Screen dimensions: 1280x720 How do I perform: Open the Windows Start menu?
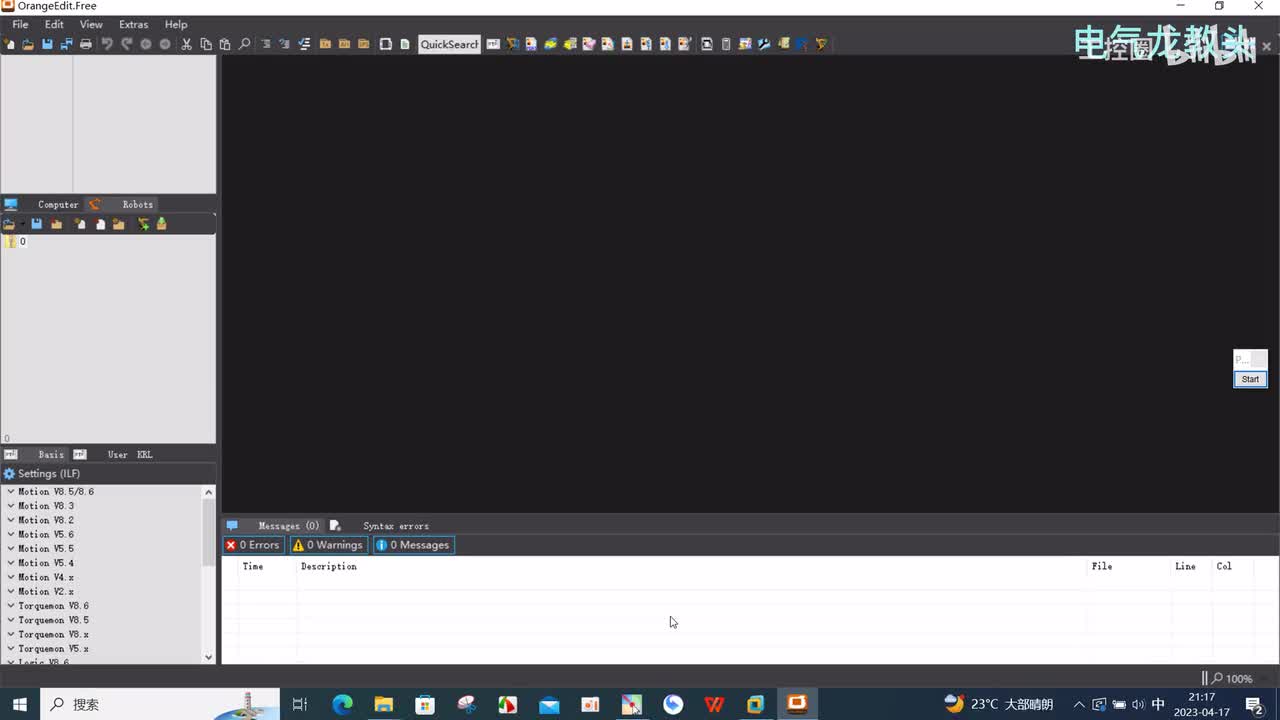20,704
